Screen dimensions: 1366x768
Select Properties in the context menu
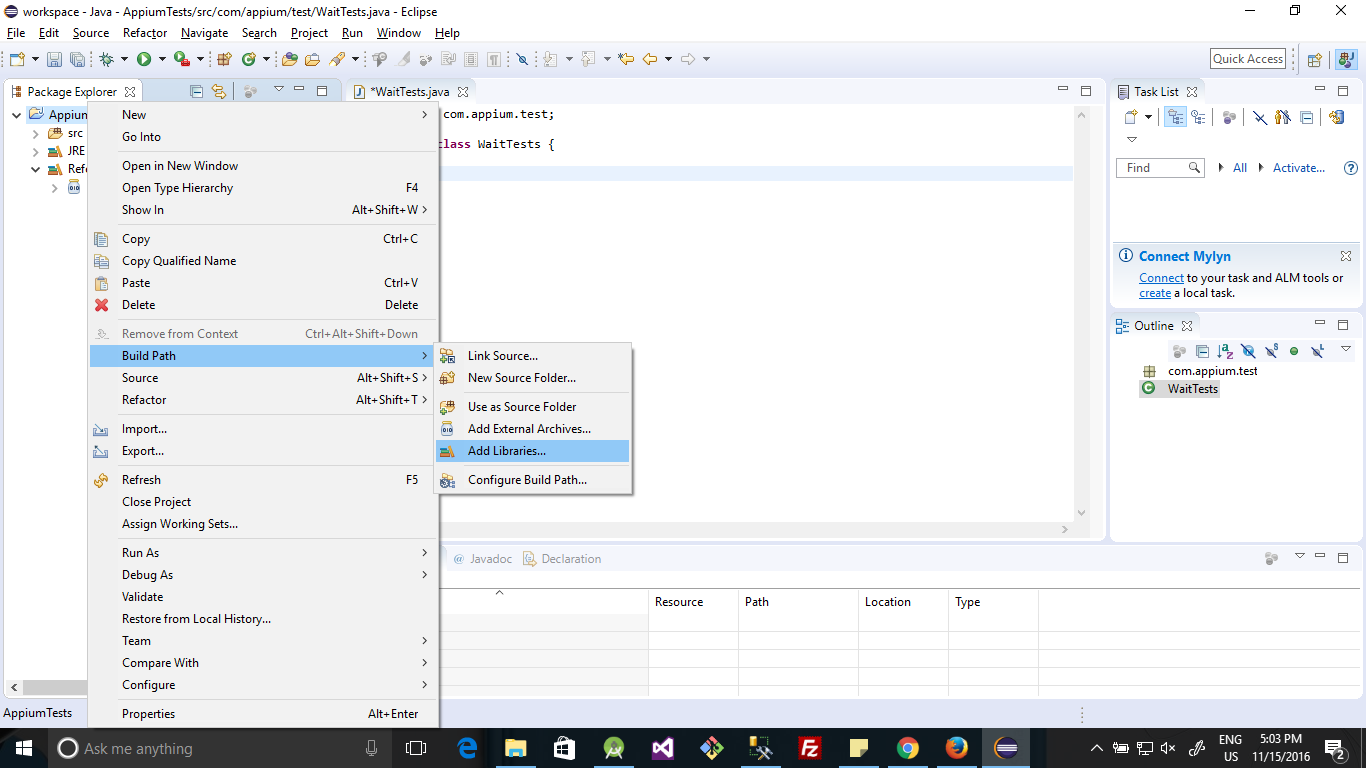pyautogui.click(x=264, y=714)
